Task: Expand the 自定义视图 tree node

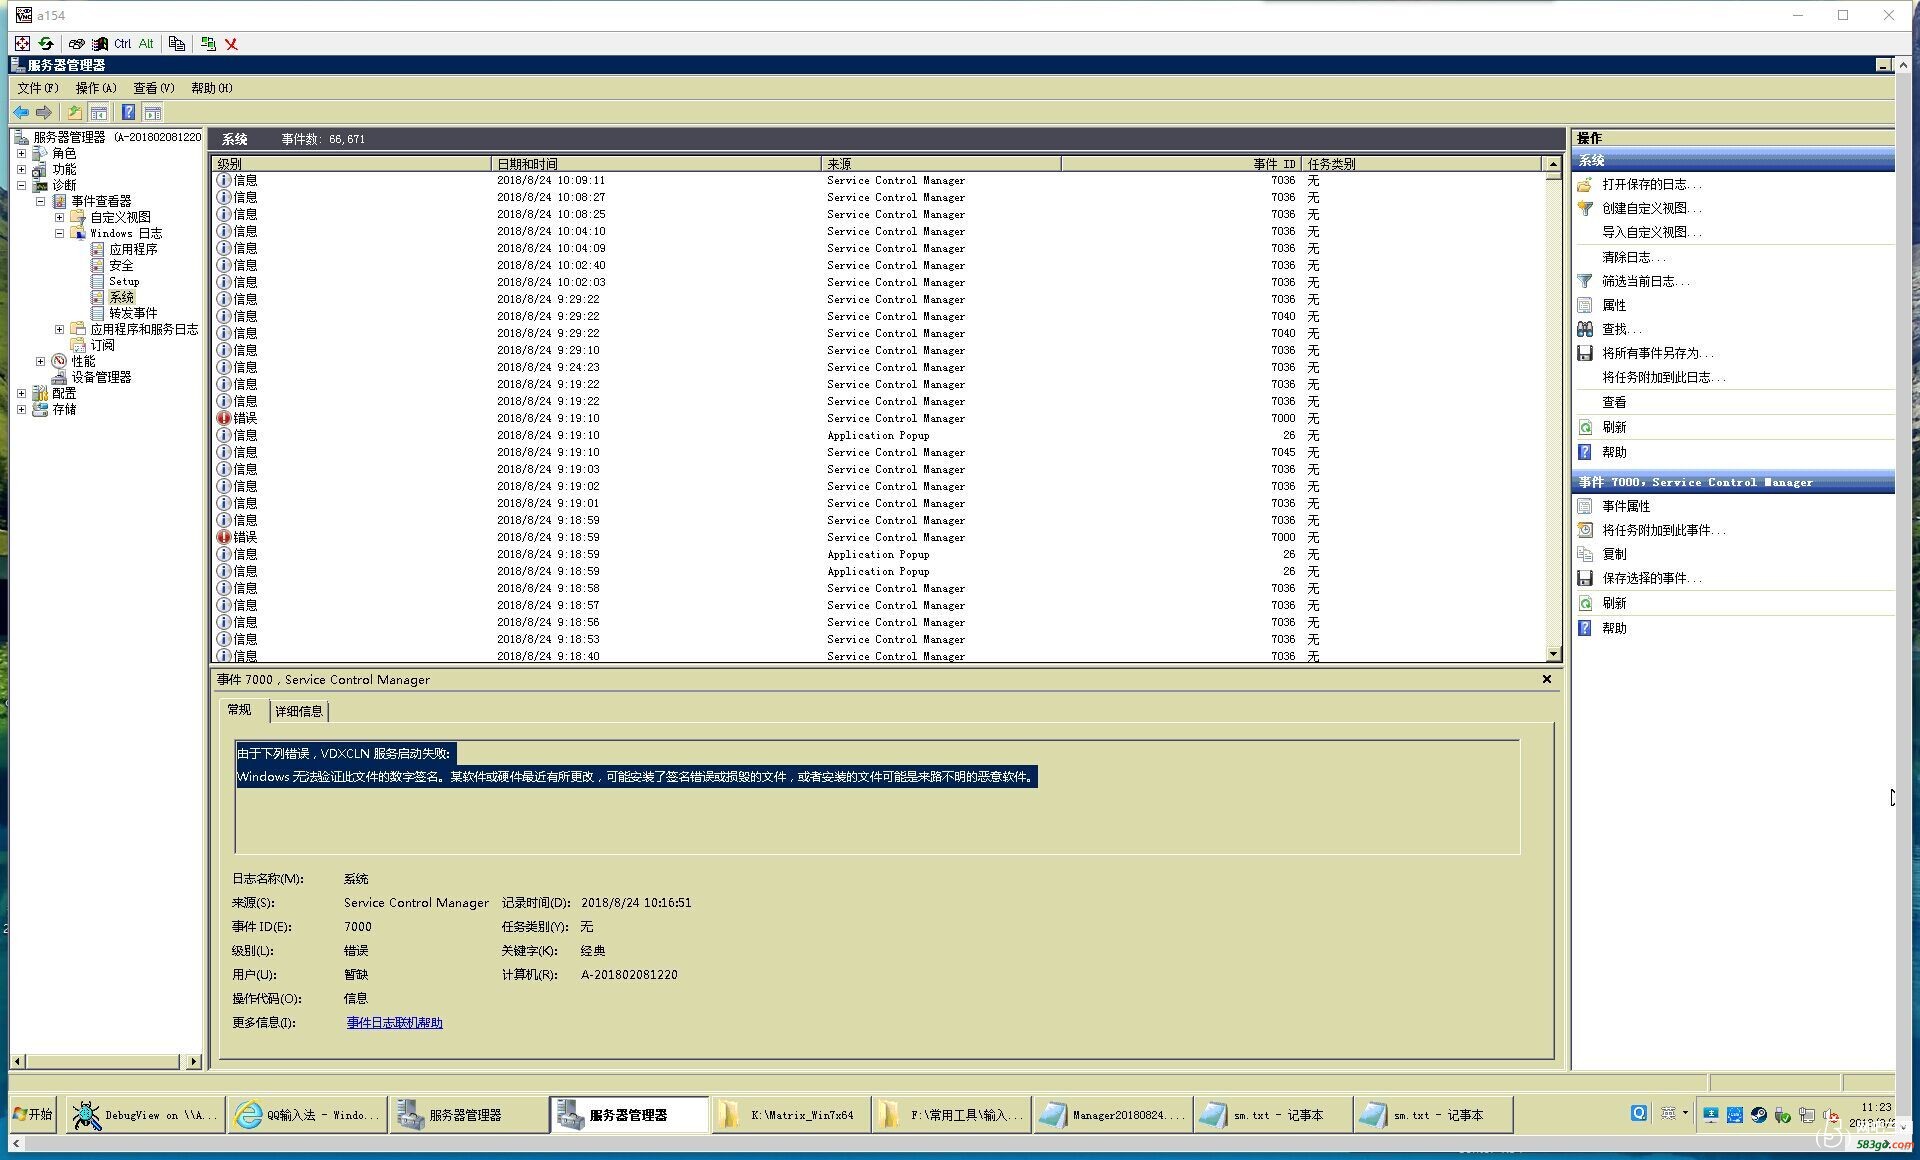Action: pos(59,217)
